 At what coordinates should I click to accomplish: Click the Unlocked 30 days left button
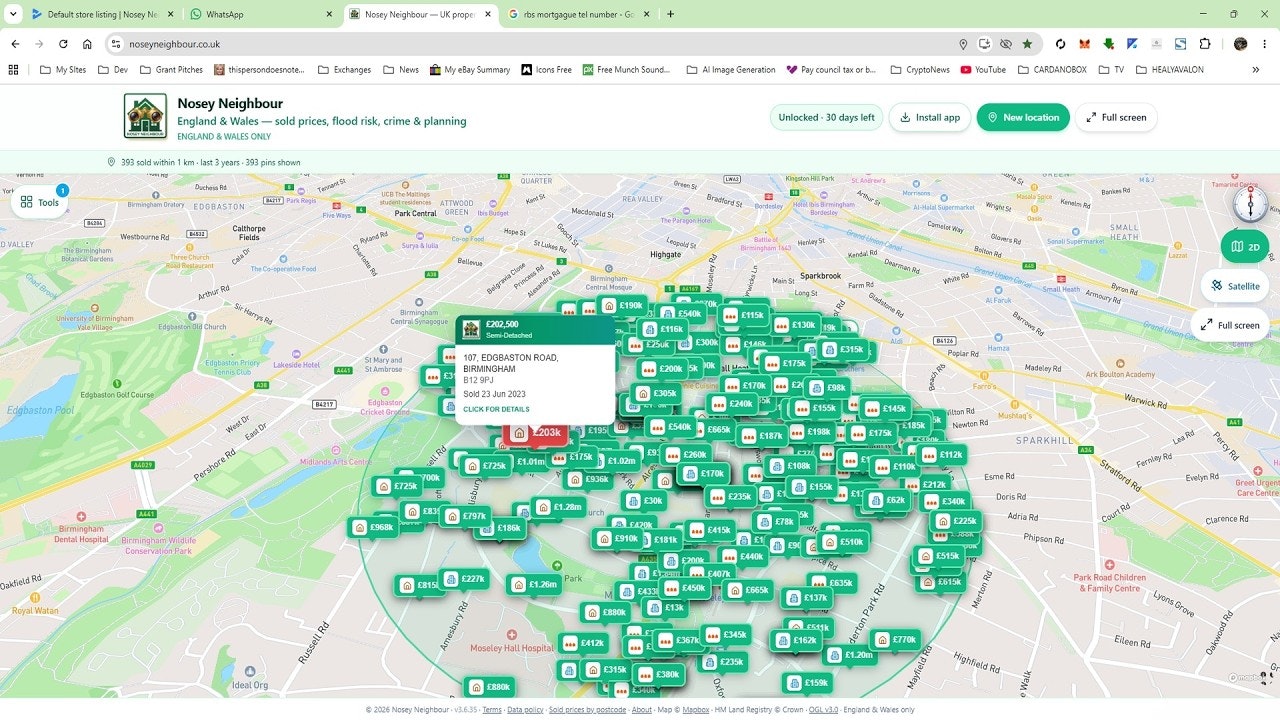pyautogui.click(x=826, y=117)
